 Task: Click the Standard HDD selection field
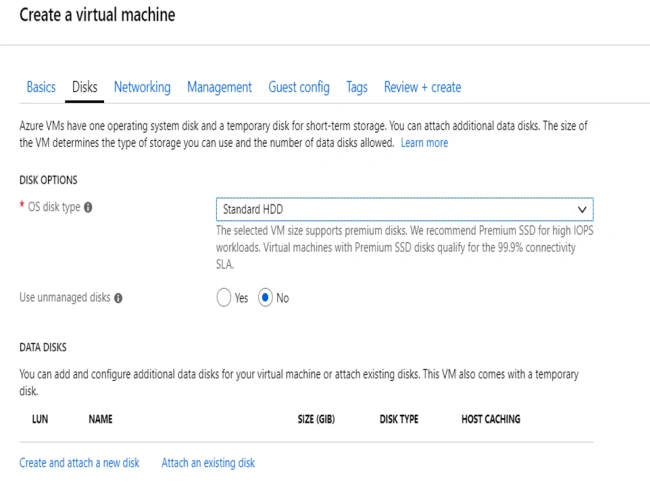[405, 209]
